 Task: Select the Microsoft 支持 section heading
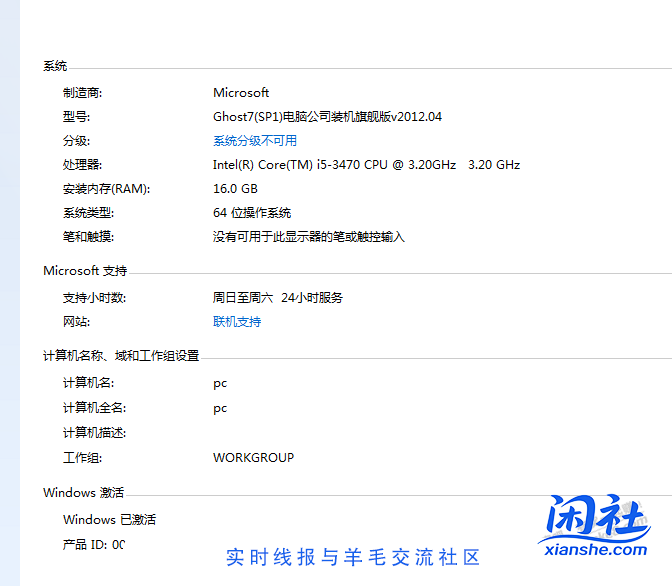[x=85, y=270]
